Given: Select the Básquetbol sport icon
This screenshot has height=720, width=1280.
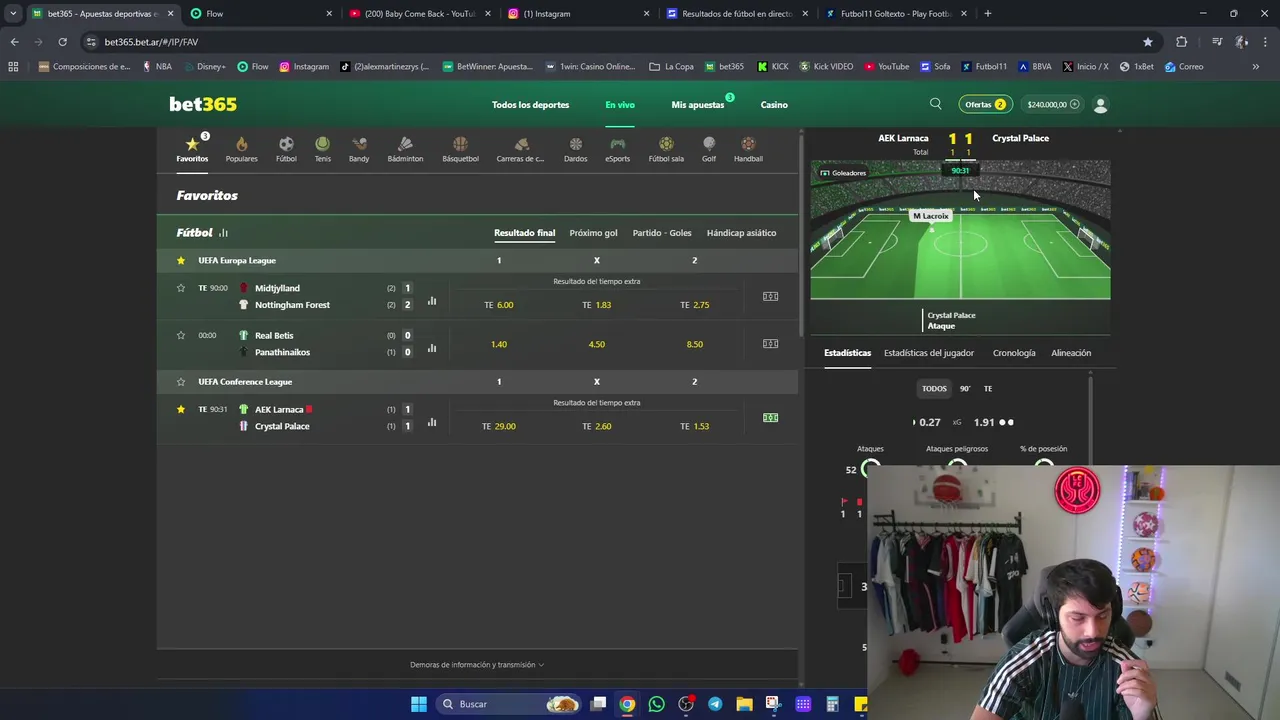Looking at the screenshot, I should point(460,149).
